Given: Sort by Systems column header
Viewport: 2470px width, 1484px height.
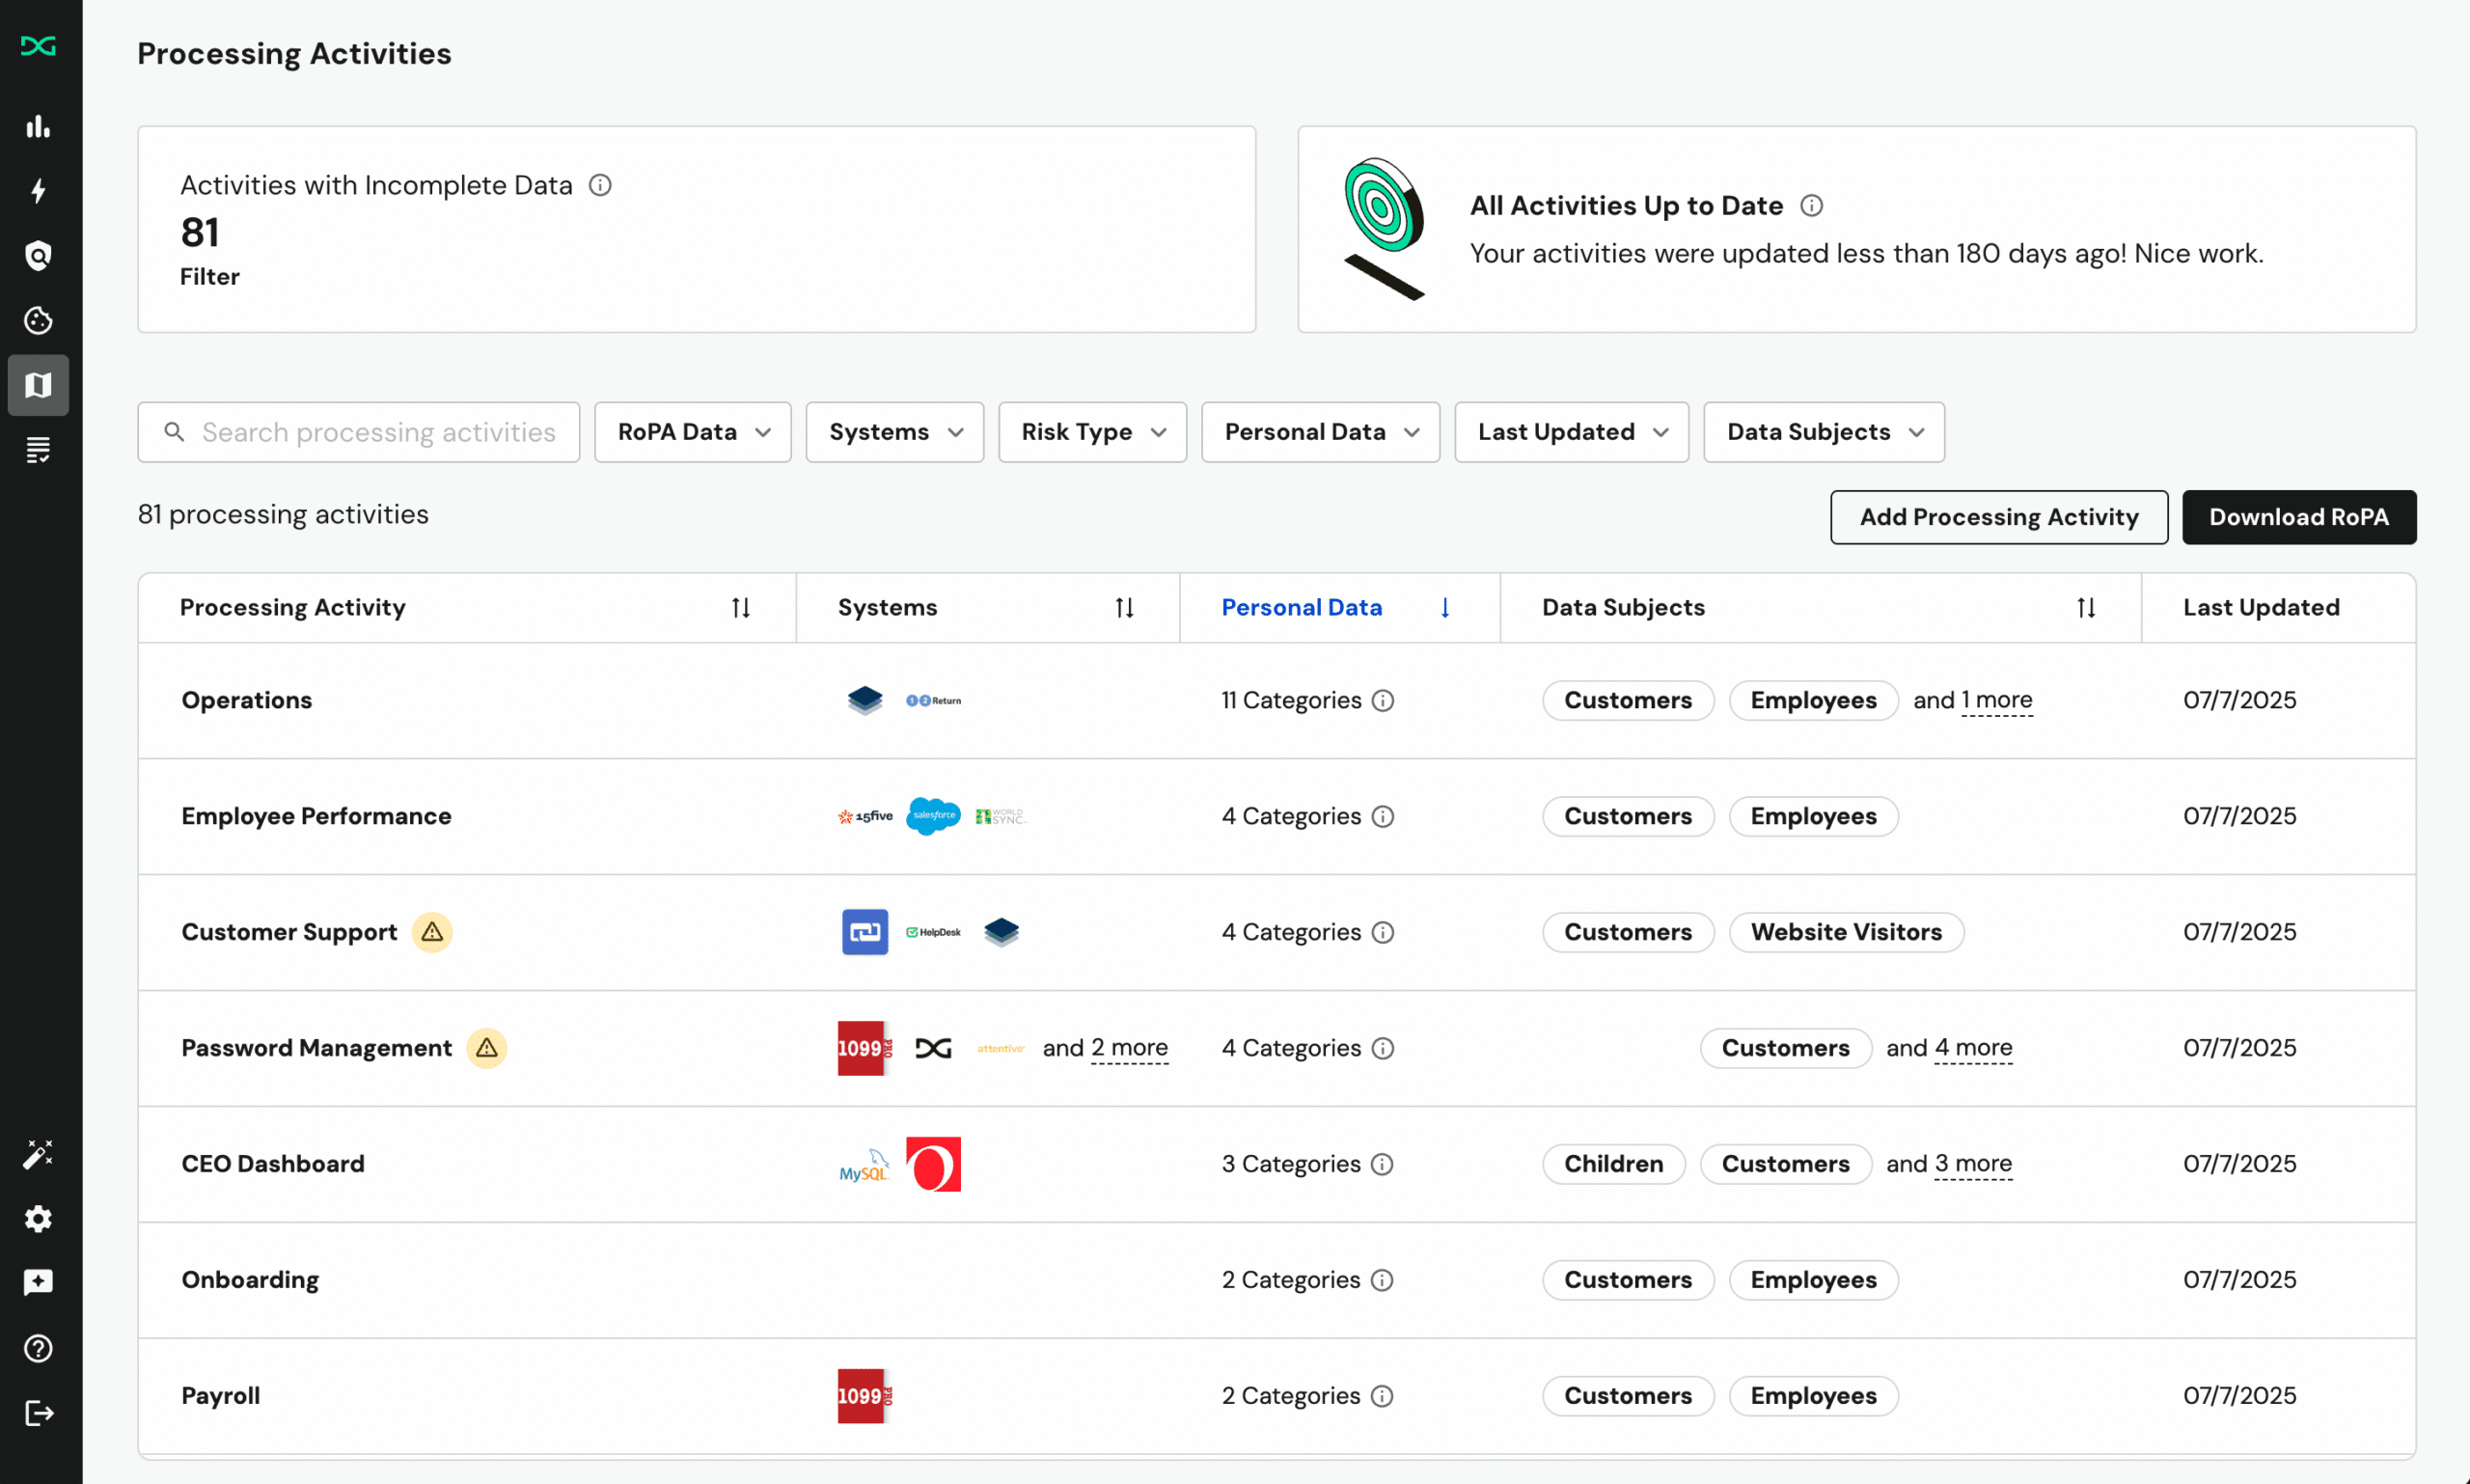Looking at the screenshot, I should [1124, 608].
